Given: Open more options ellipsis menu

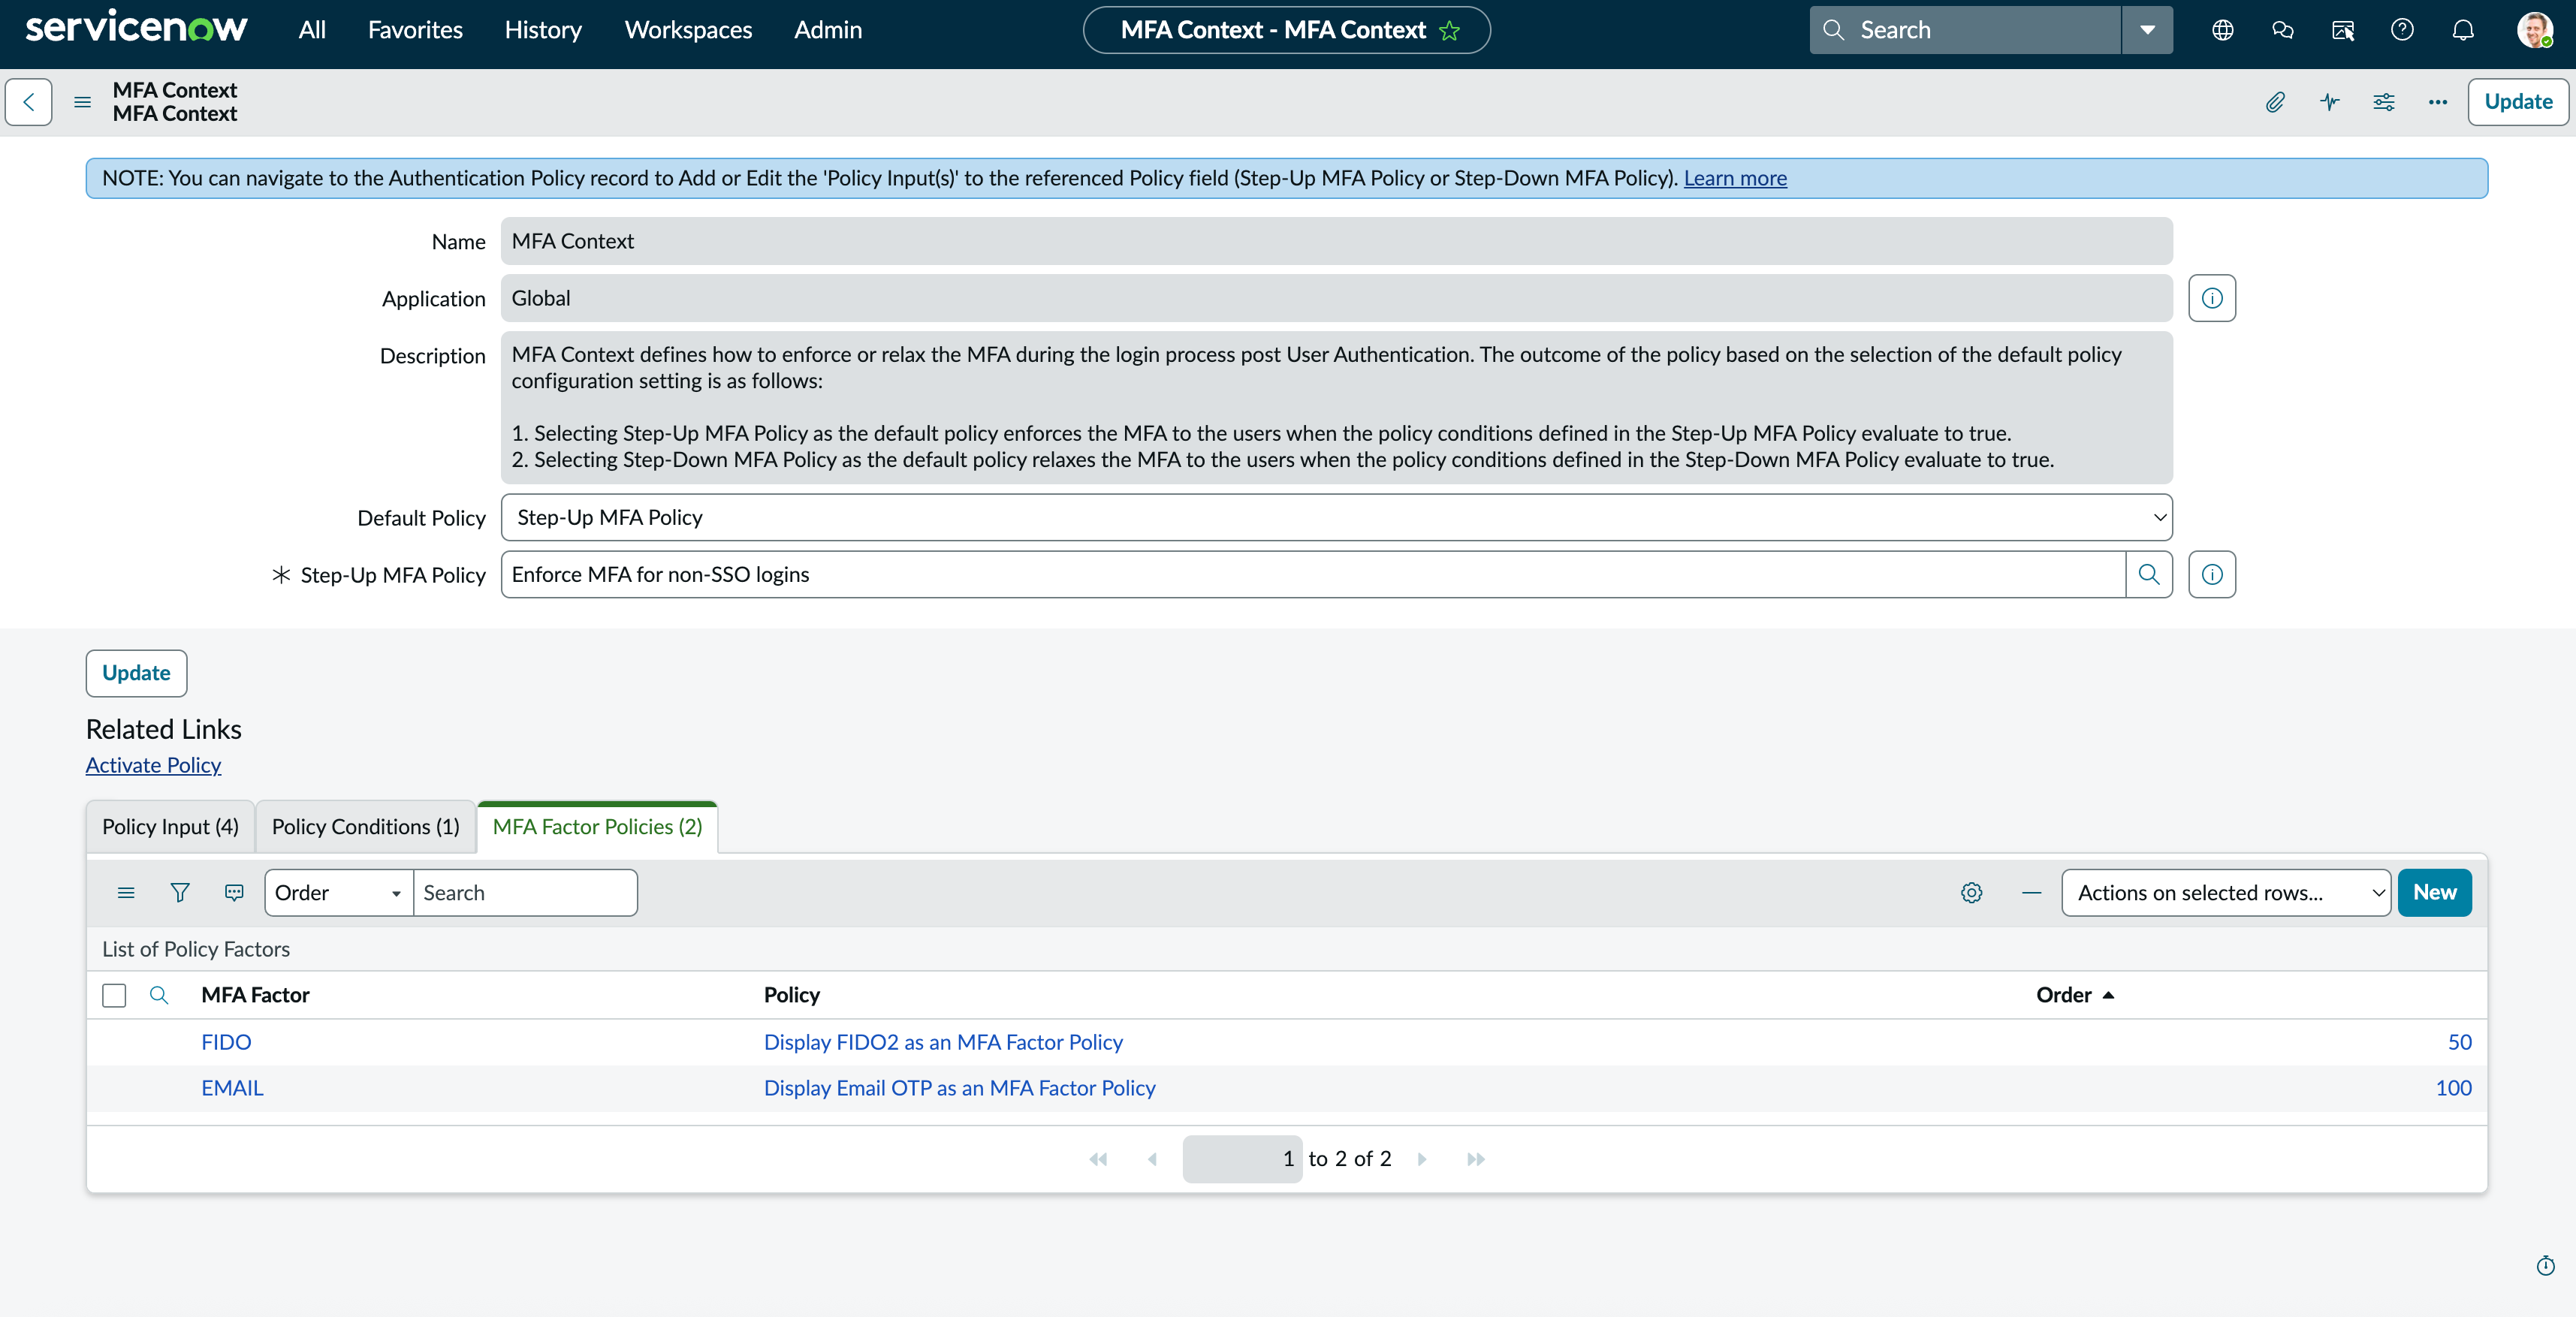Looking at the screenshot, I should coord(2438,102).
